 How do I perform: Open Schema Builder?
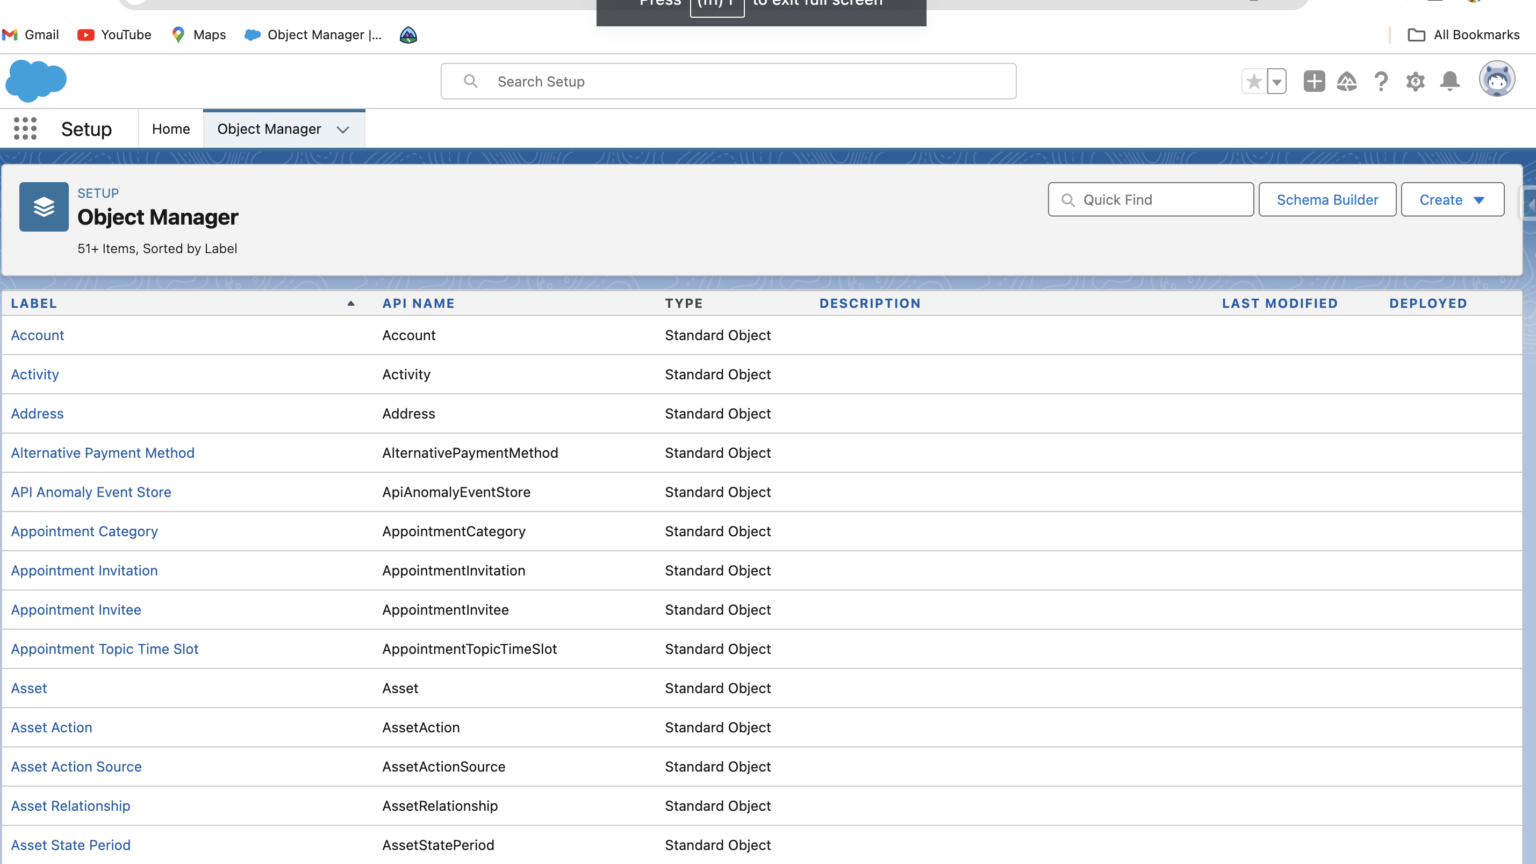(x=1327, y=199)
